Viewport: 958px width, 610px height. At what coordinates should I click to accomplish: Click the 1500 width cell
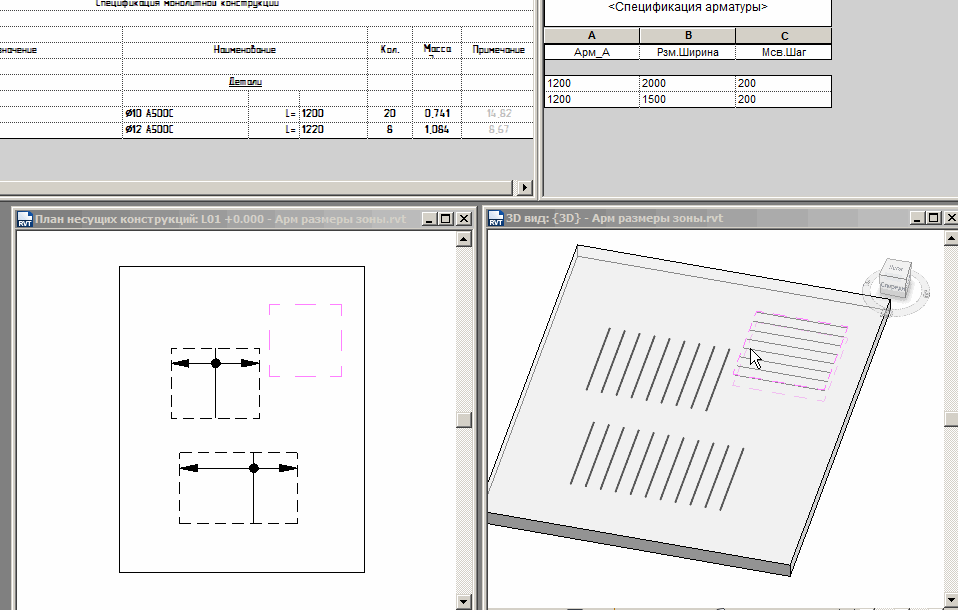coord(688,99)
